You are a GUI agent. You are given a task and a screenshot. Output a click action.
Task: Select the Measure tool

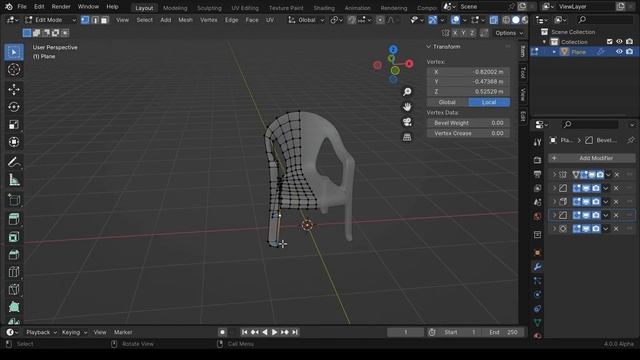(x=14, y=180)
